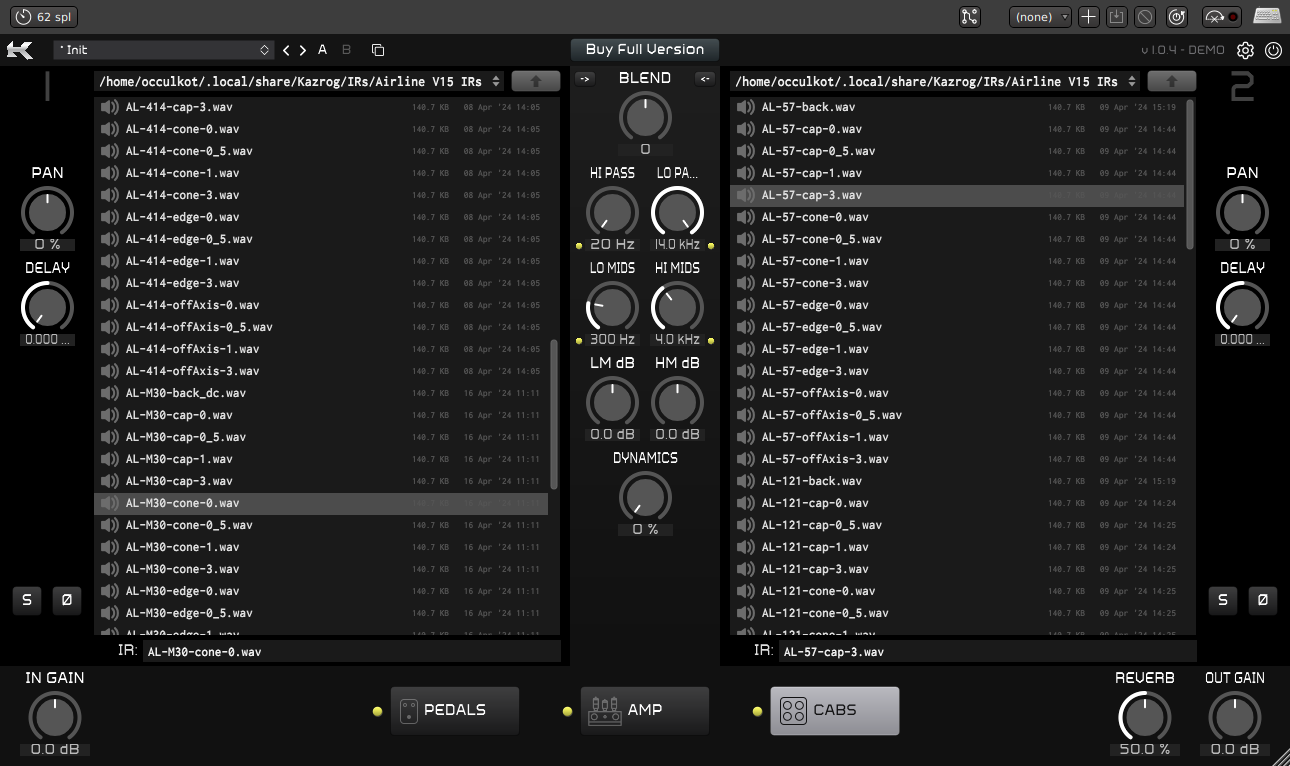Toggle the HI PASS filter enable LED
Screen dimensions: 1290x766
[579, 245]
